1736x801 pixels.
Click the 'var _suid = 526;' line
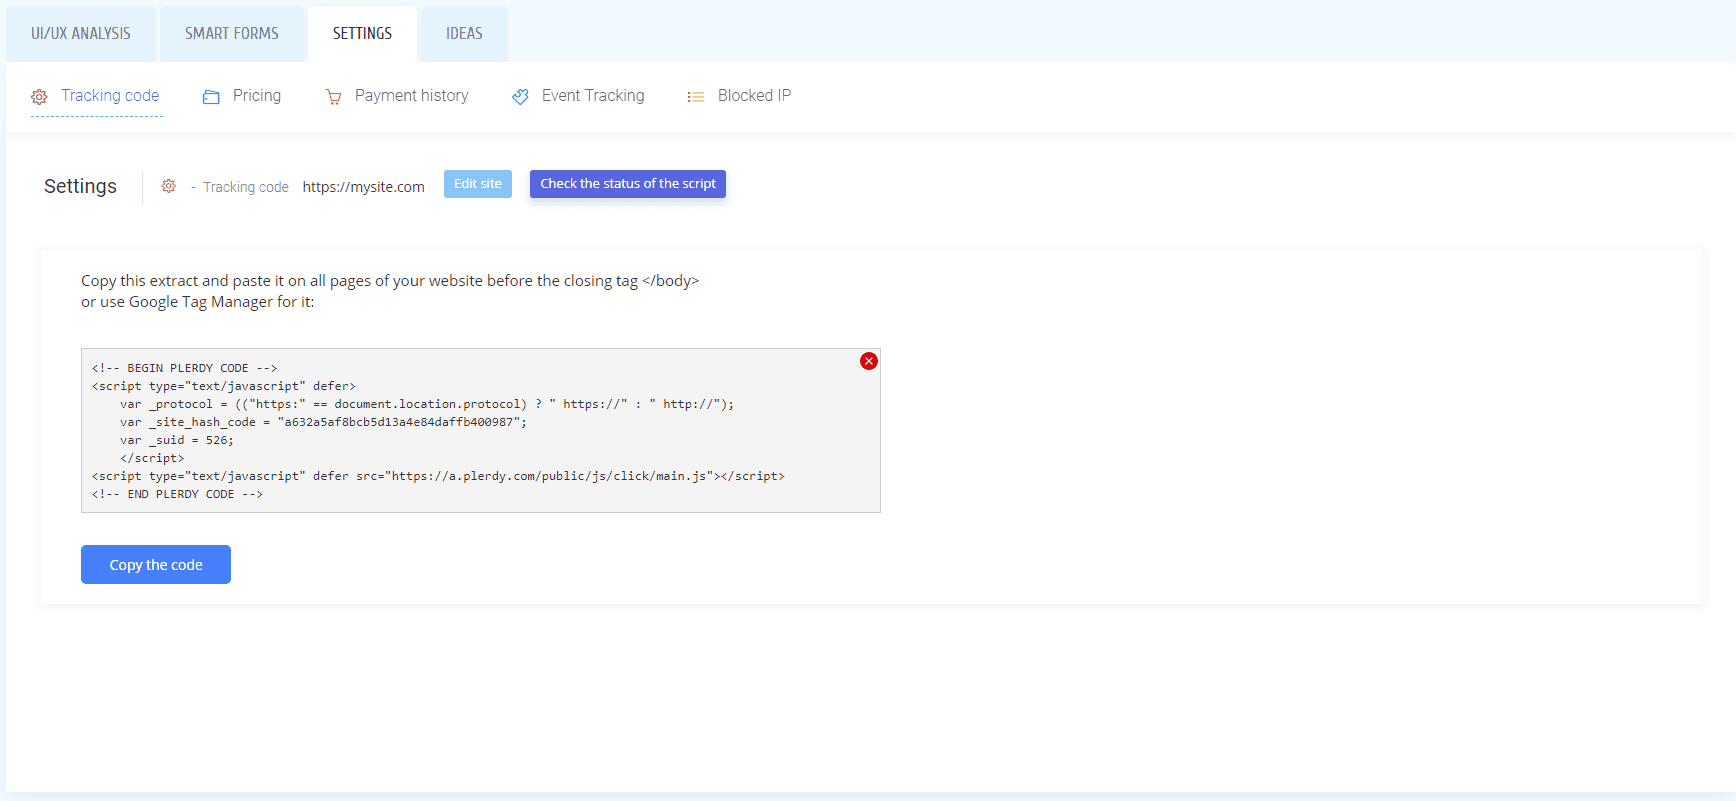coord(177,440)
